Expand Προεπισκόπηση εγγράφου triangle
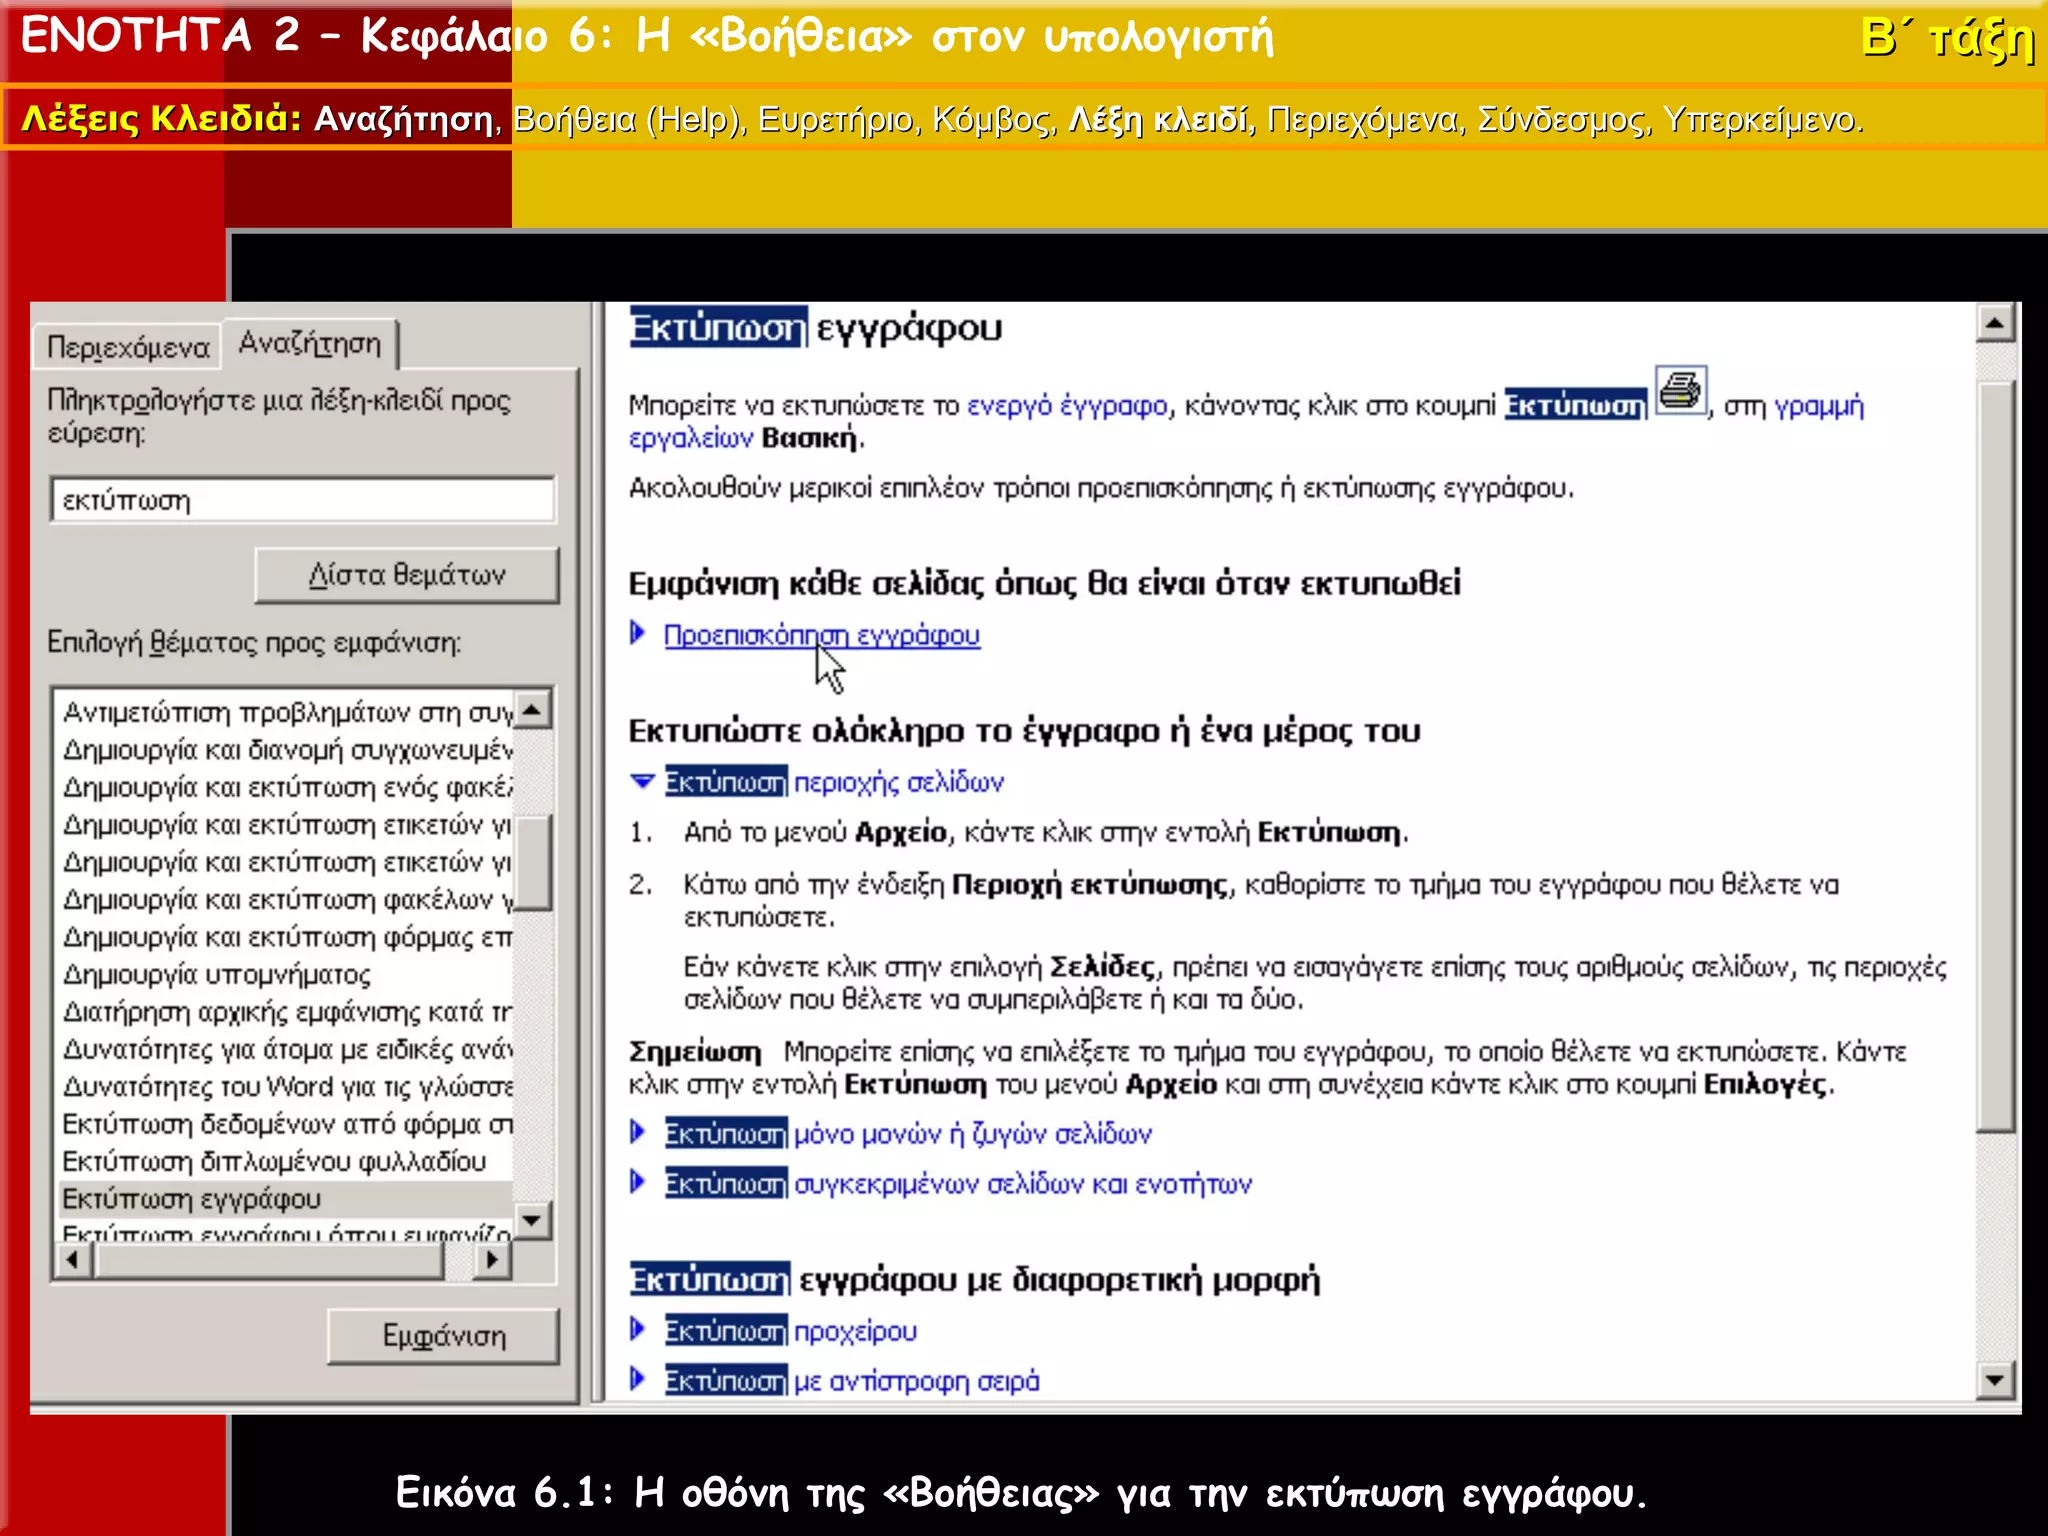The height and width of the screenshot is (1536, 2048). tap(638, 633)
